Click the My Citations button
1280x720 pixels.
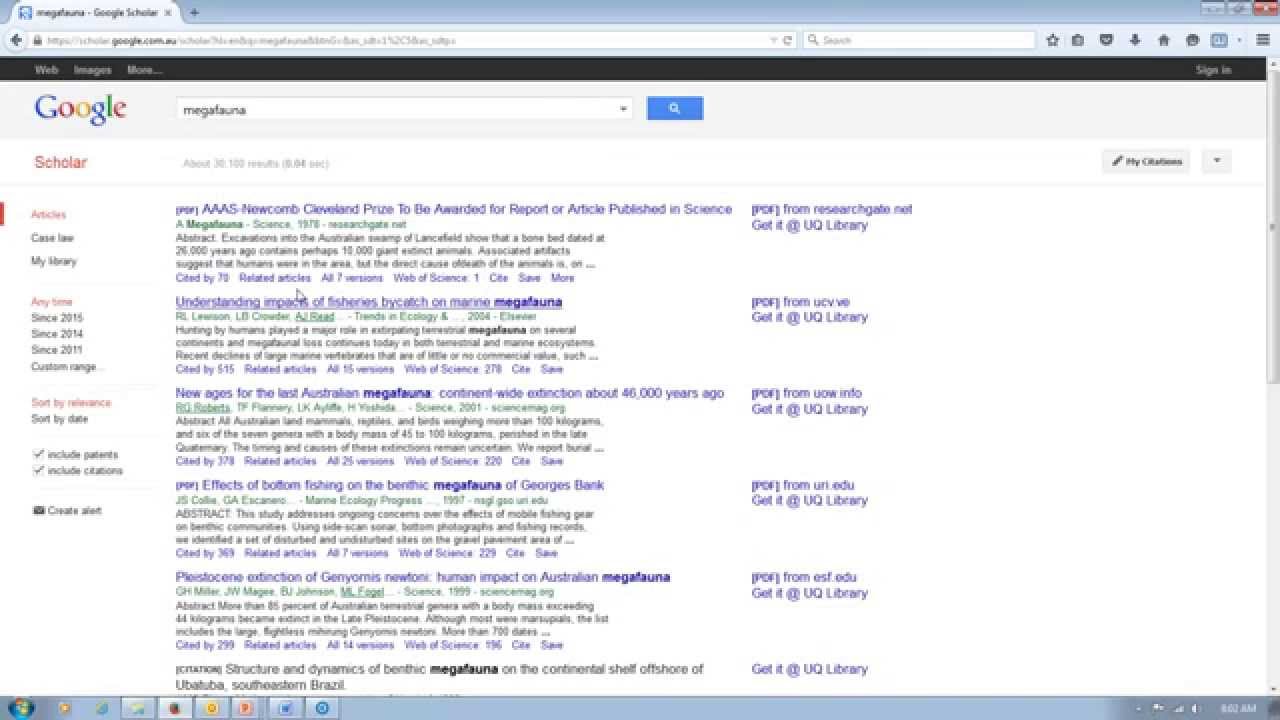[1146, 161]
